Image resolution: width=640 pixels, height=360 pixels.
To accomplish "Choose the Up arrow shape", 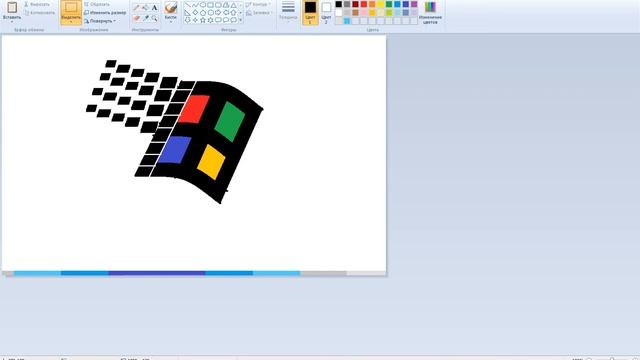I will (233, 13).
